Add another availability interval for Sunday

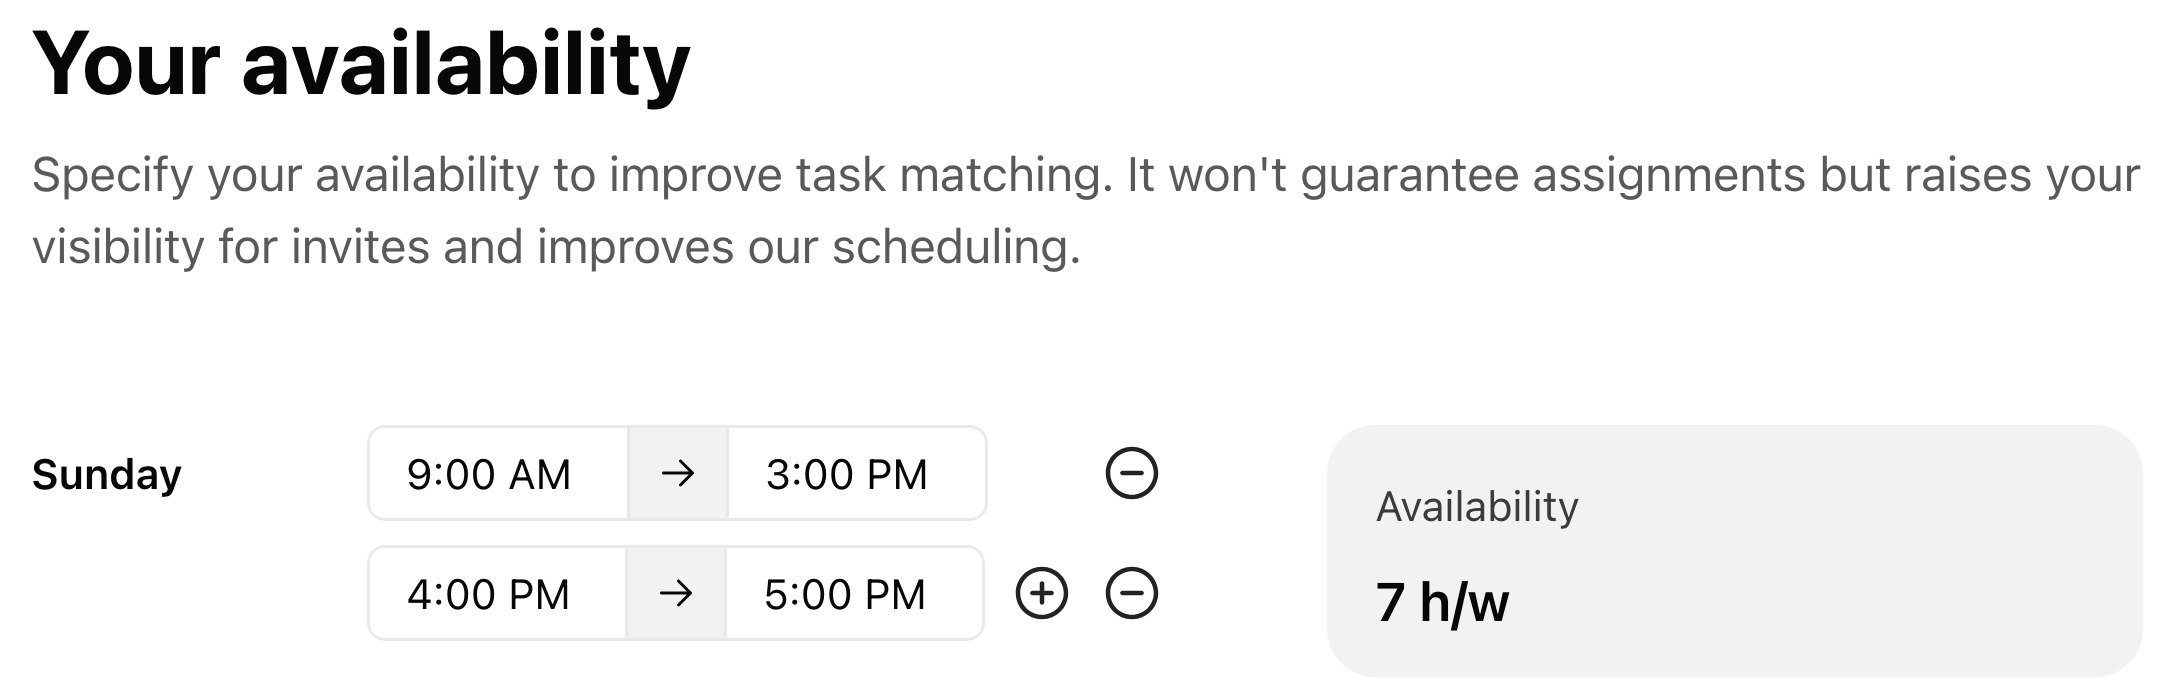[x=1043, y=592]
